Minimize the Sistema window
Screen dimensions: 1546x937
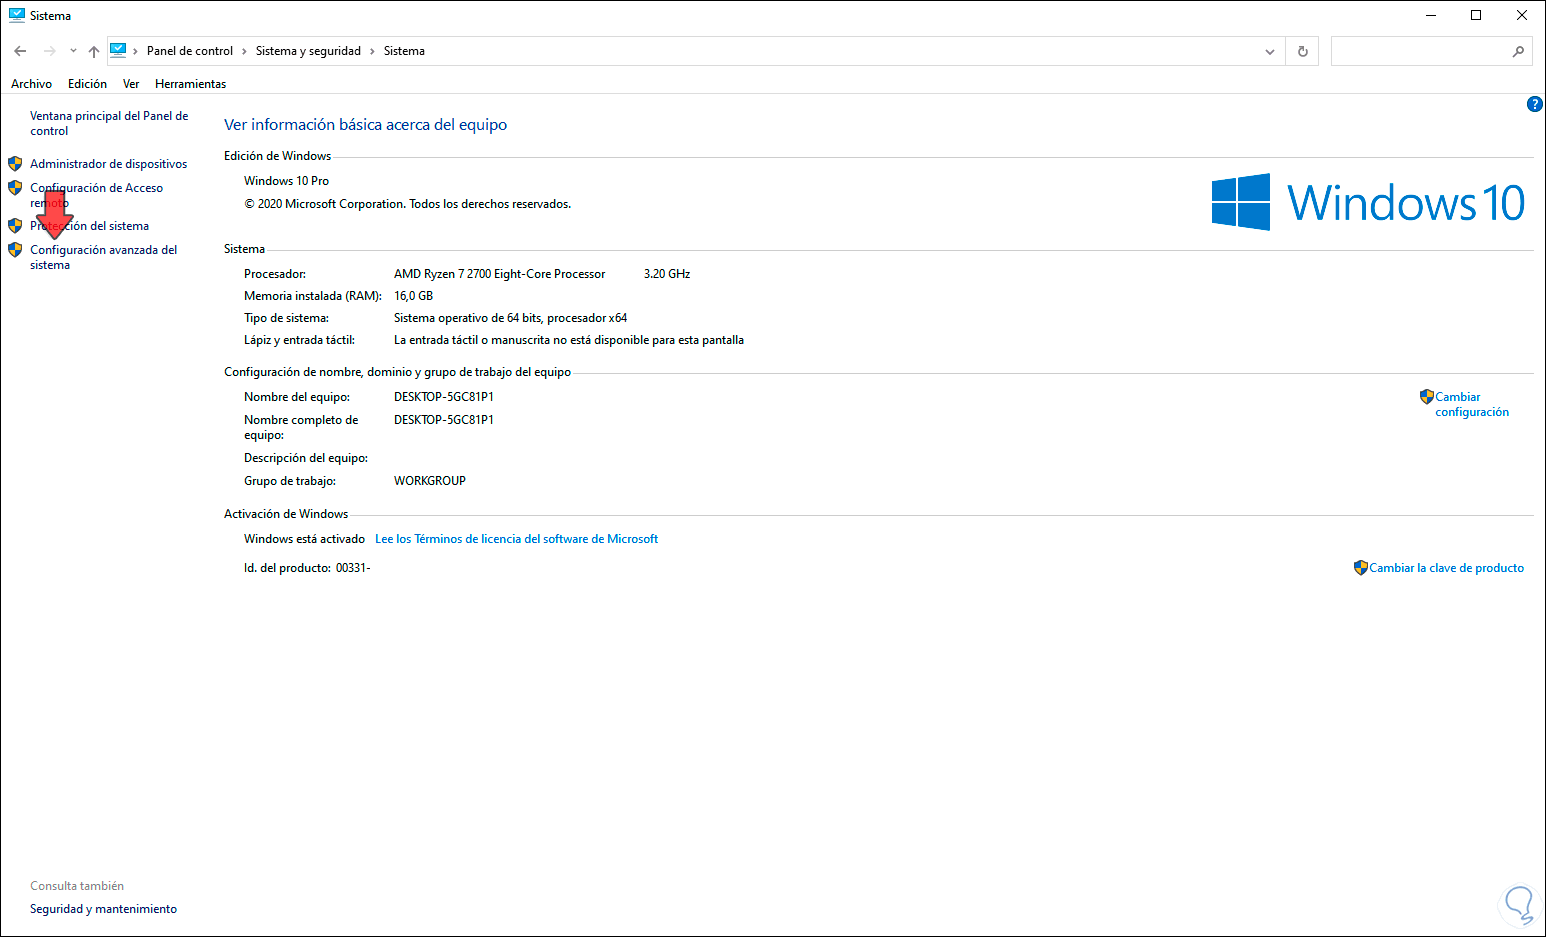pos(1431,16)
